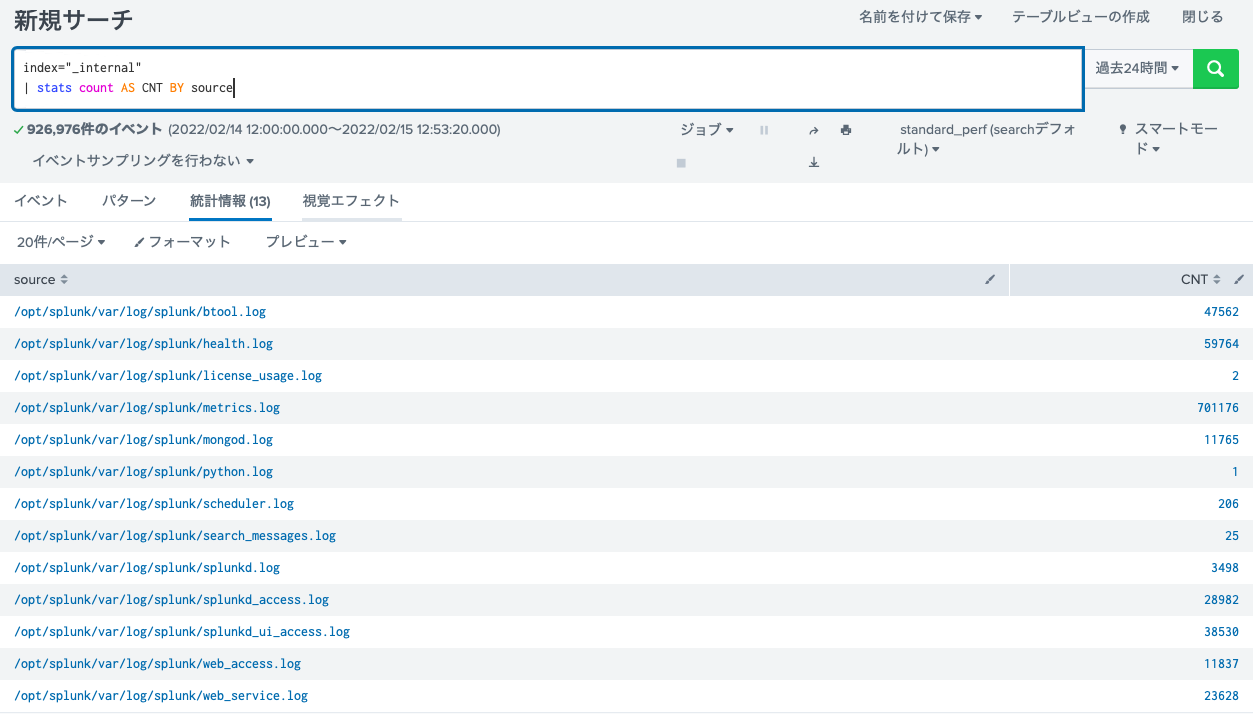Open the 名前を付けて保存 dropdown
The image size is (1253, 720).
[x=920, y=17]
